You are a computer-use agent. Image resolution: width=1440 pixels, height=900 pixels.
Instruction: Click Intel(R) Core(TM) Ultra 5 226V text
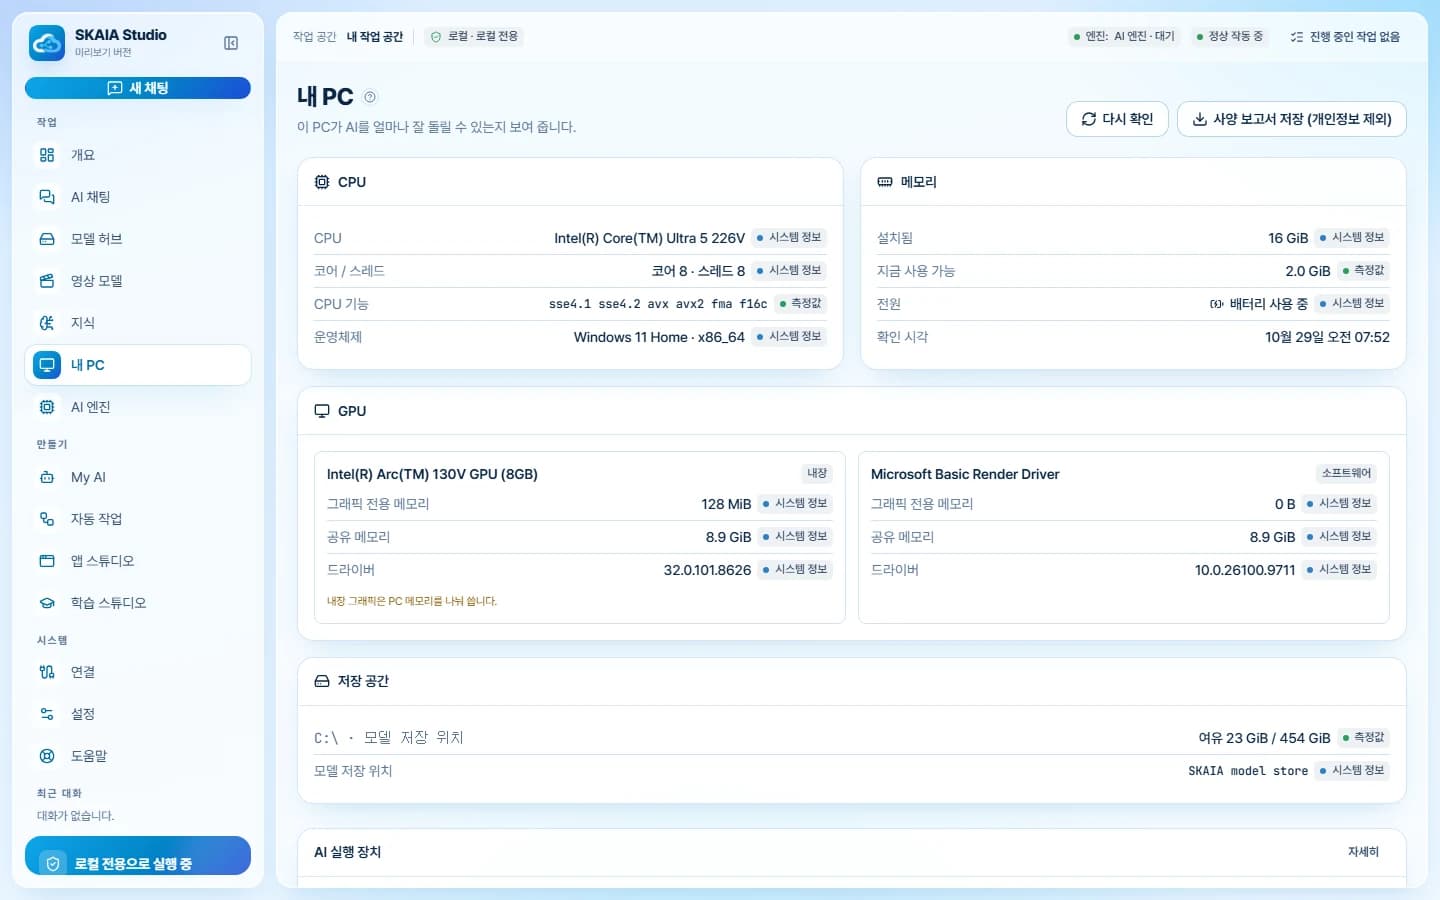(649, 238)
